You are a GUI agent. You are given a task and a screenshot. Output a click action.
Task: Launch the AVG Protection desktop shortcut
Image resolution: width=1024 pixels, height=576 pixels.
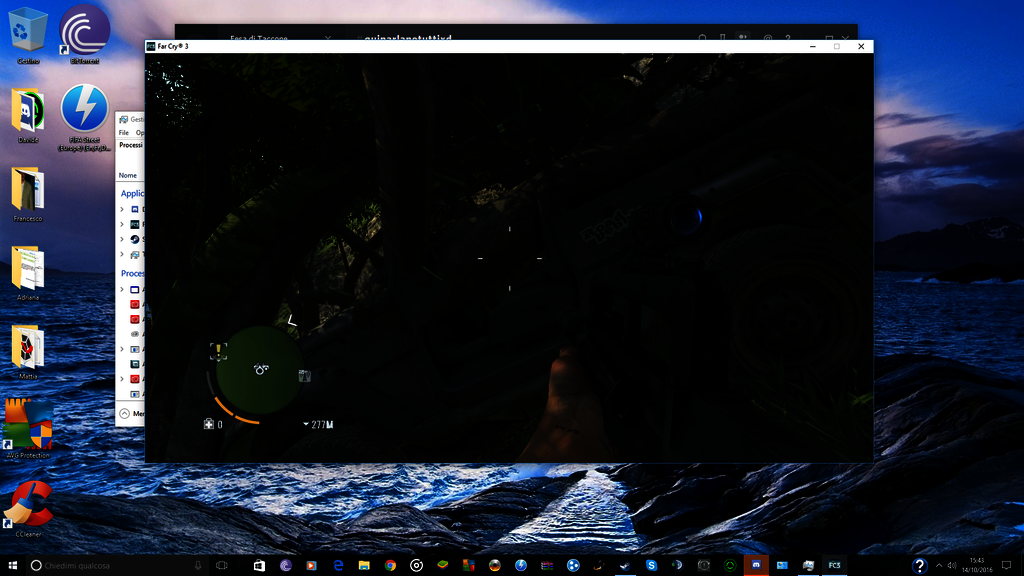point(27,428)
